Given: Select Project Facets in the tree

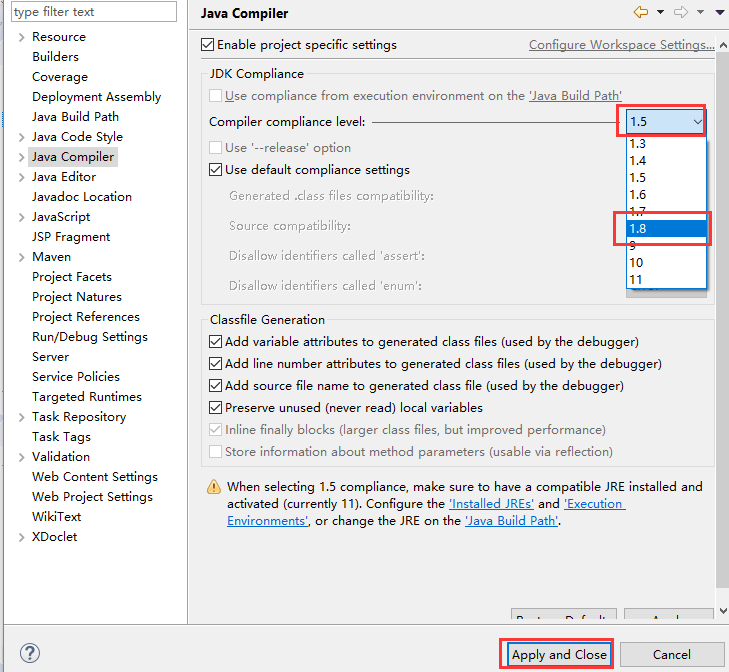Looking at the screenshot, I should pyautogui.click(x=72, y=277).
